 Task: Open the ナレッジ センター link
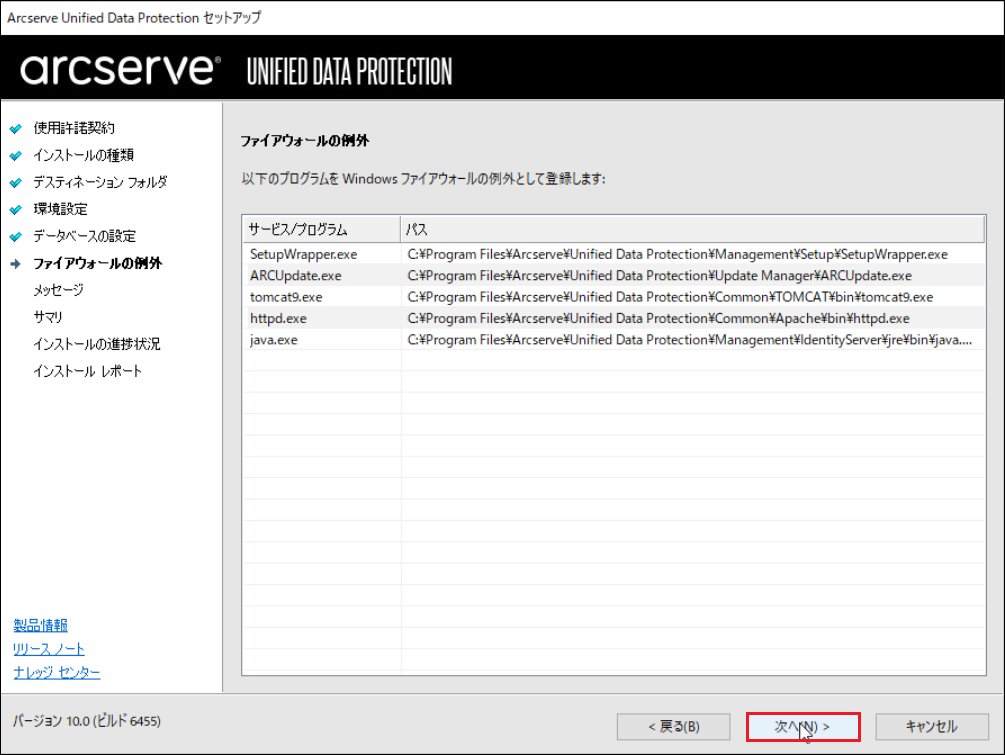[56, 672]
